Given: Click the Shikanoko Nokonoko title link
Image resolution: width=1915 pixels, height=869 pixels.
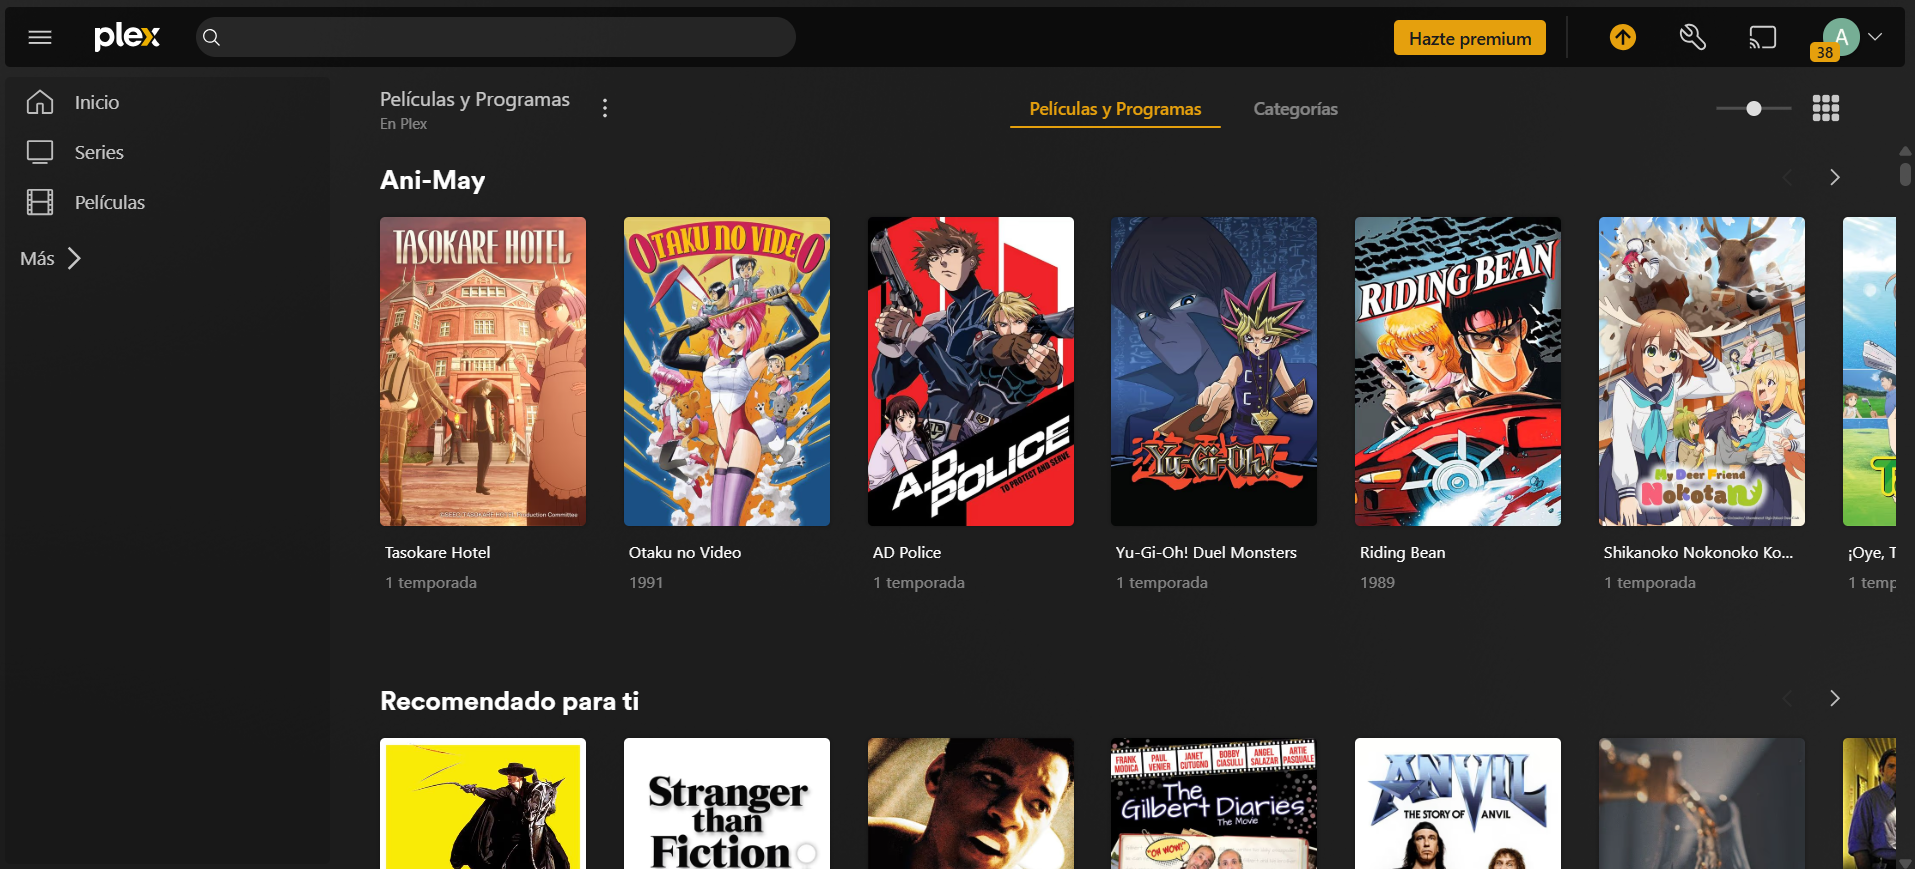Looking at the screenshot, I should (x=1698, y=552).
